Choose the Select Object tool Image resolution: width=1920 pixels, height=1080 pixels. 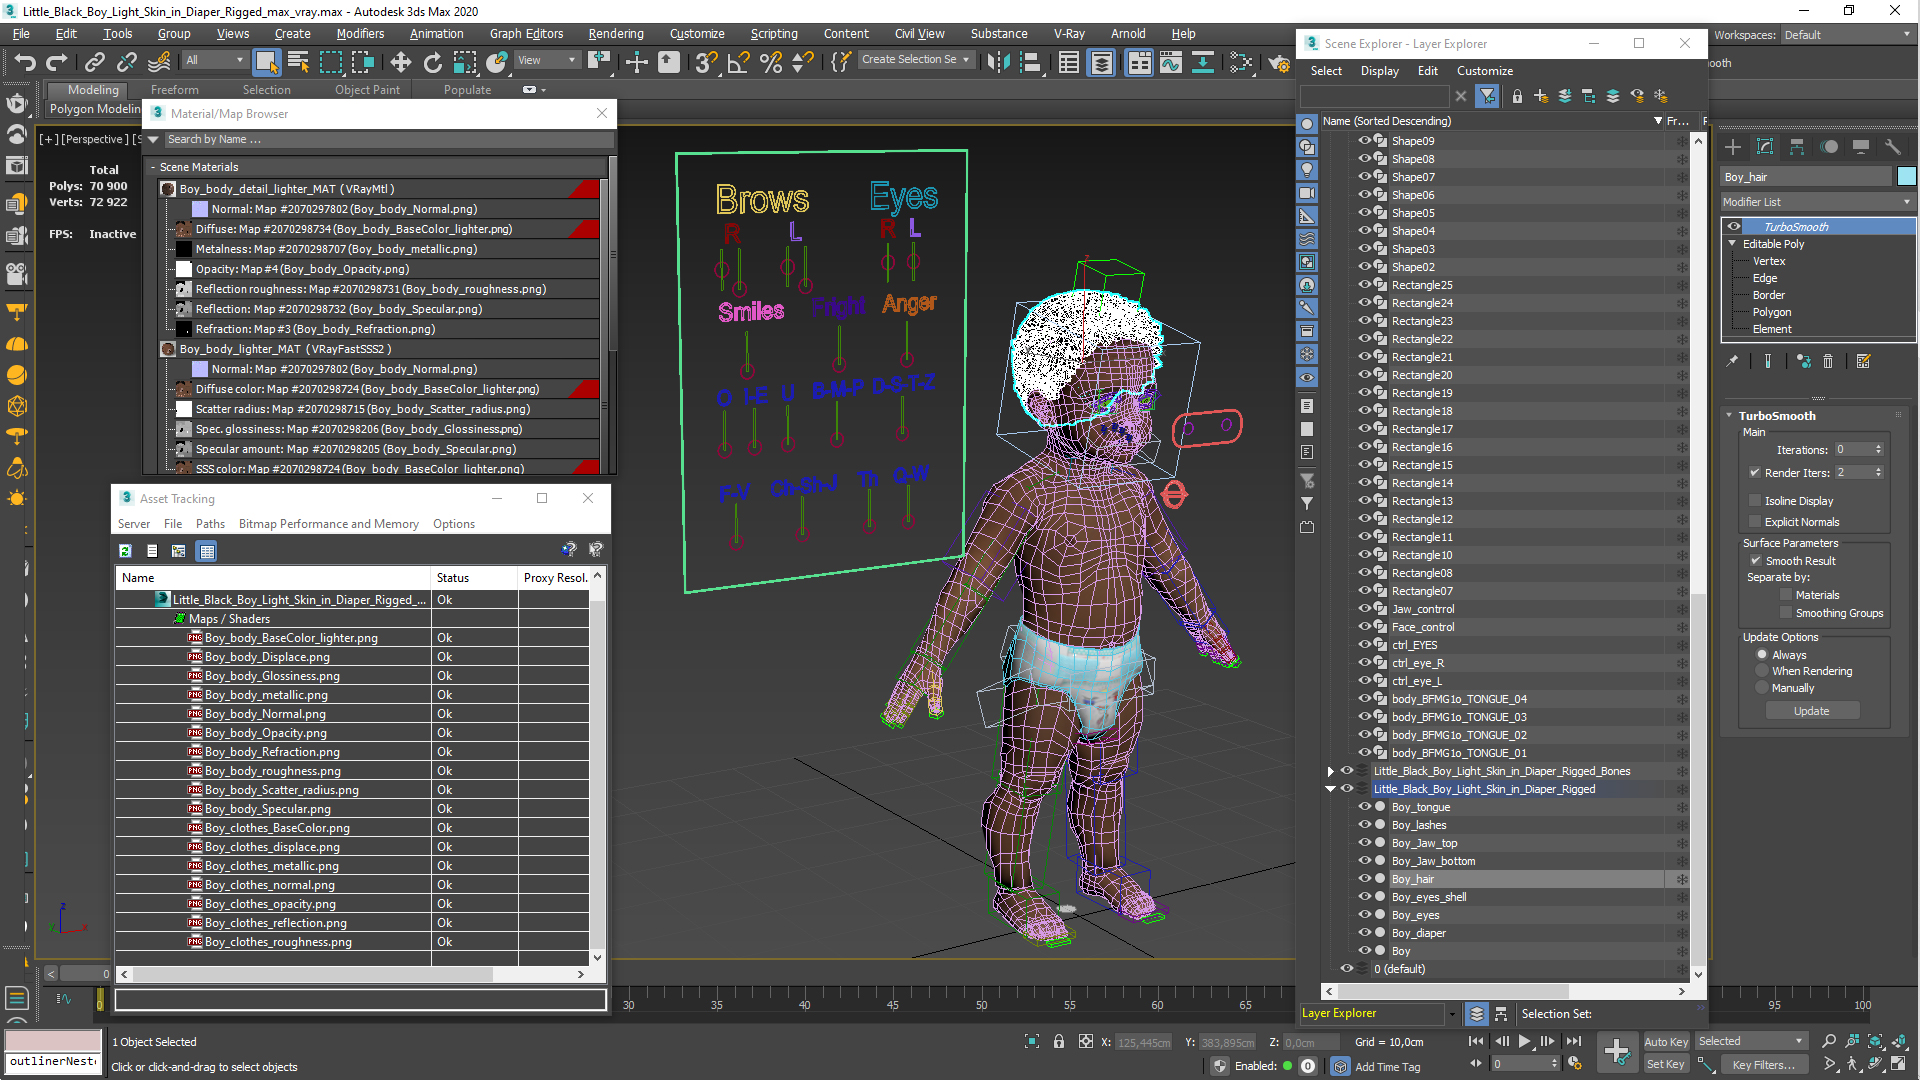pos(266,62)
